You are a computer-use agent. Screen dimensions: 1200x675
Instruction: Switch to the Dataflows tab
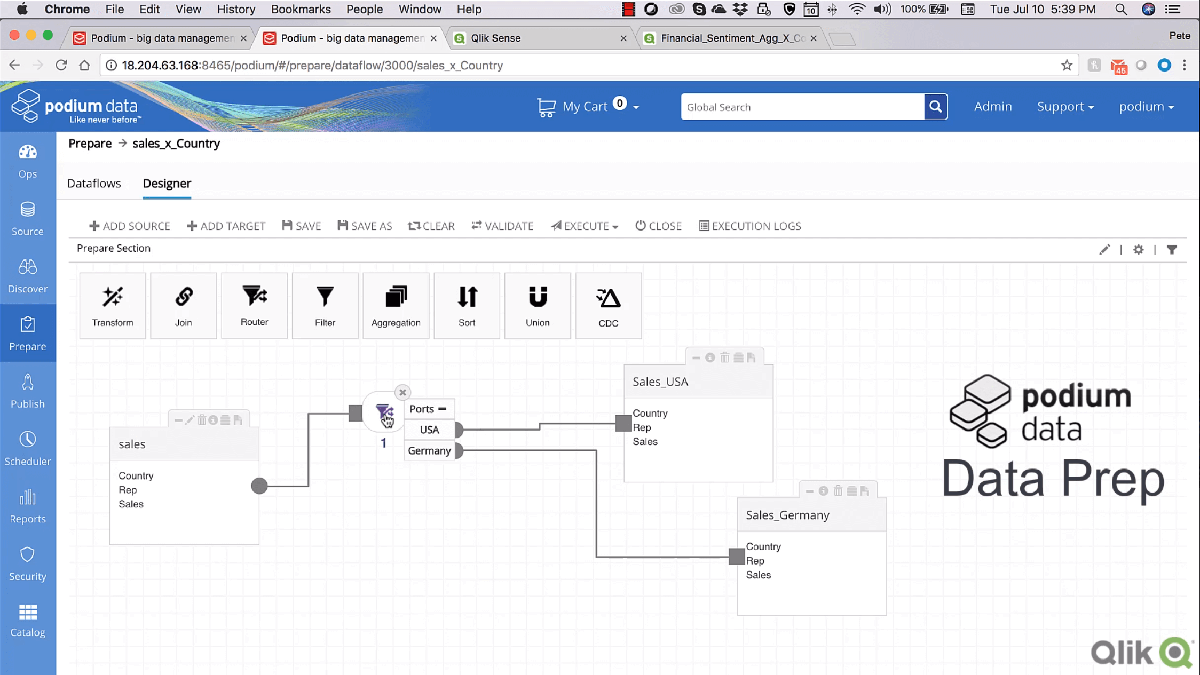coord(94,184)
